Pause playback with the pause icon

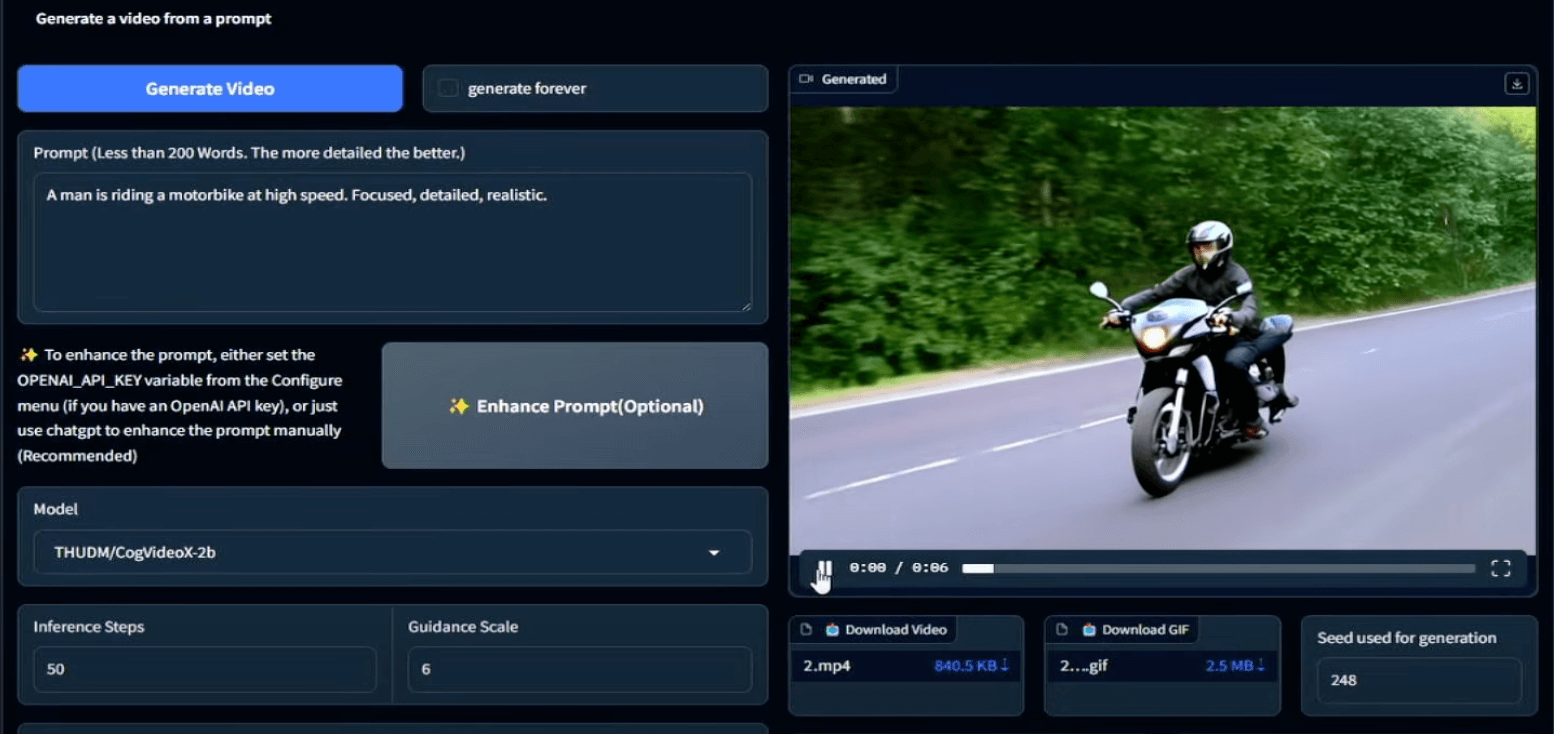pyautogui.click(x=823, y=567)
